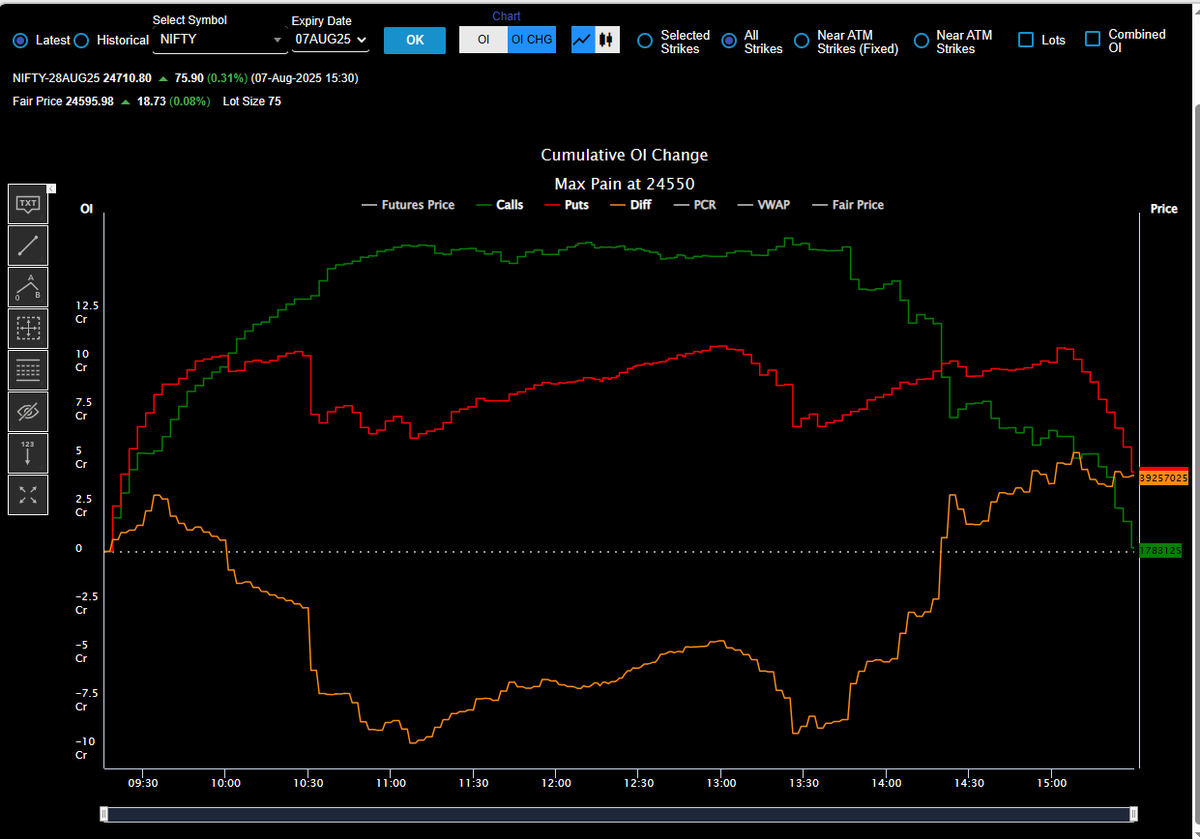Select the TXT annotation tool

tap(28, 204)
